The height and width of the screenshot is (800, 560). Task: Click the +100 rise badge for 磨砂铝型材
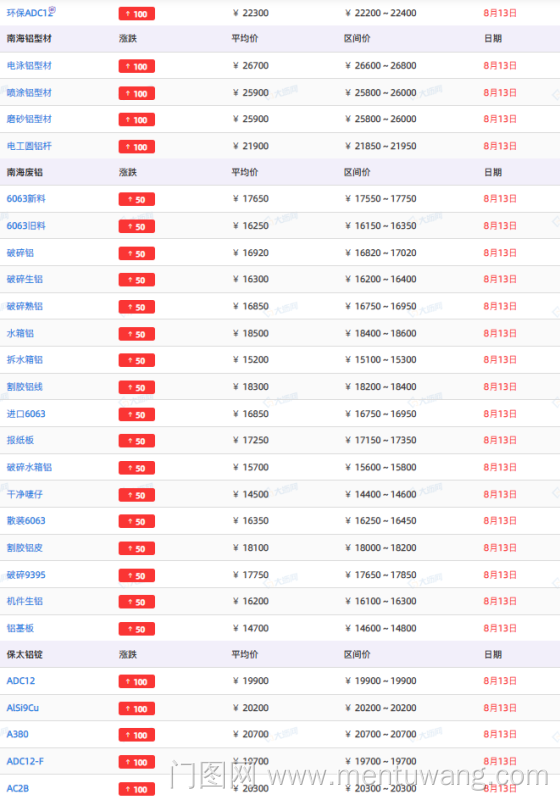pos(137,120)
